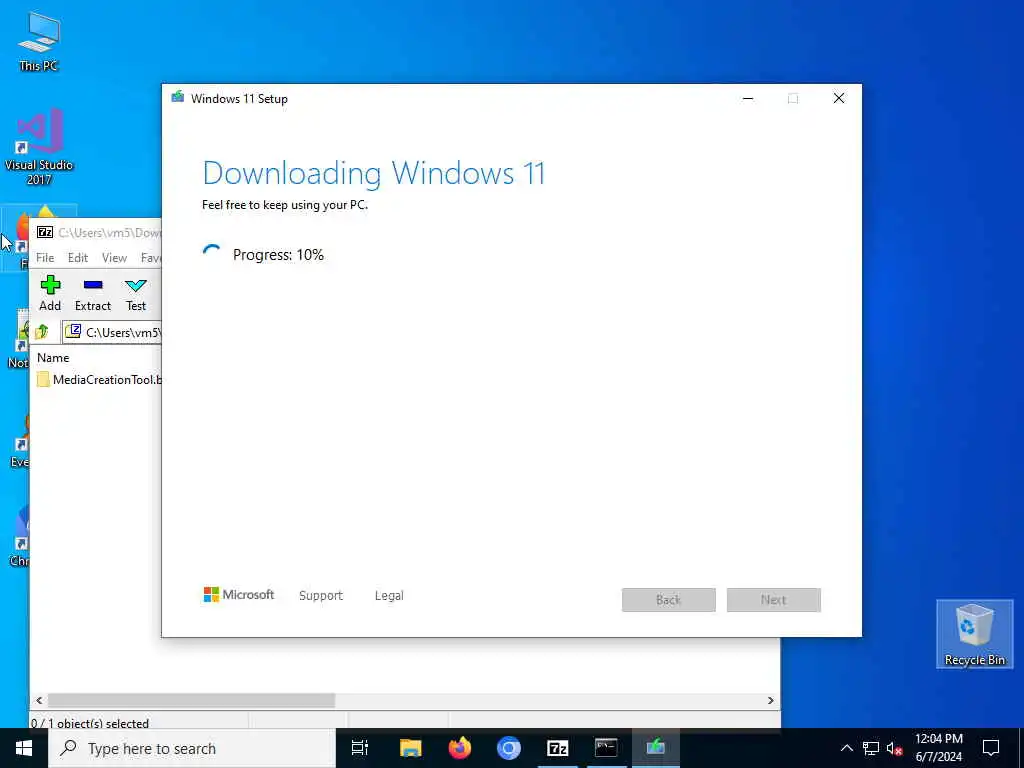
Task: Click the network icon in system tray
Action: point(871,748)
